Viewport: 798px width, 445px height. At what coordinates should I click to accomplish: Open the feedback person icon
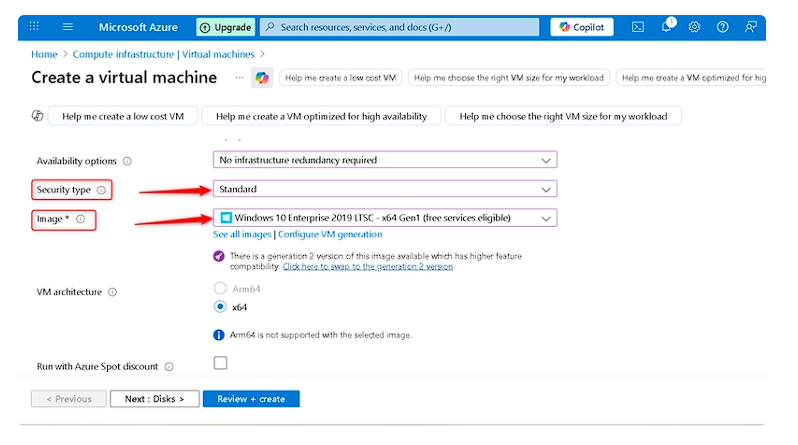(751, 27)
